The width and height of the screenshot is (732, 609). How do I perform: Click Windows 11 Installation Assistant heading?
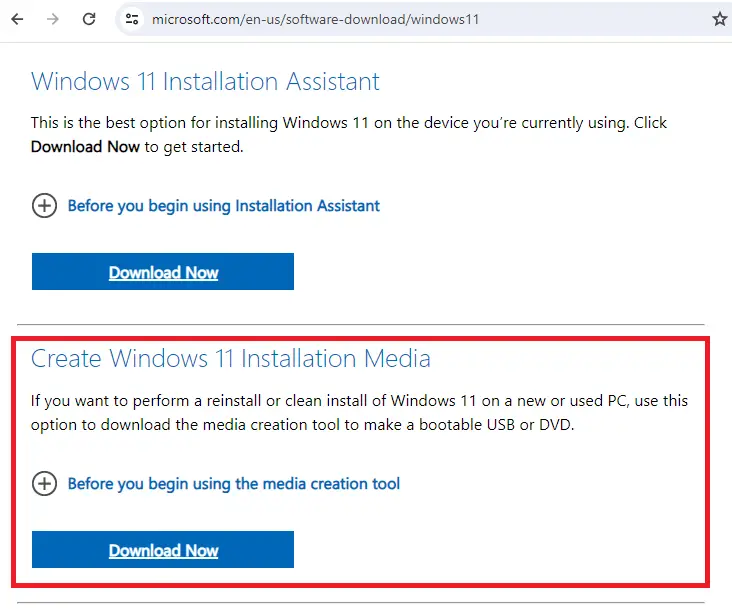click(x=205, y=81)
